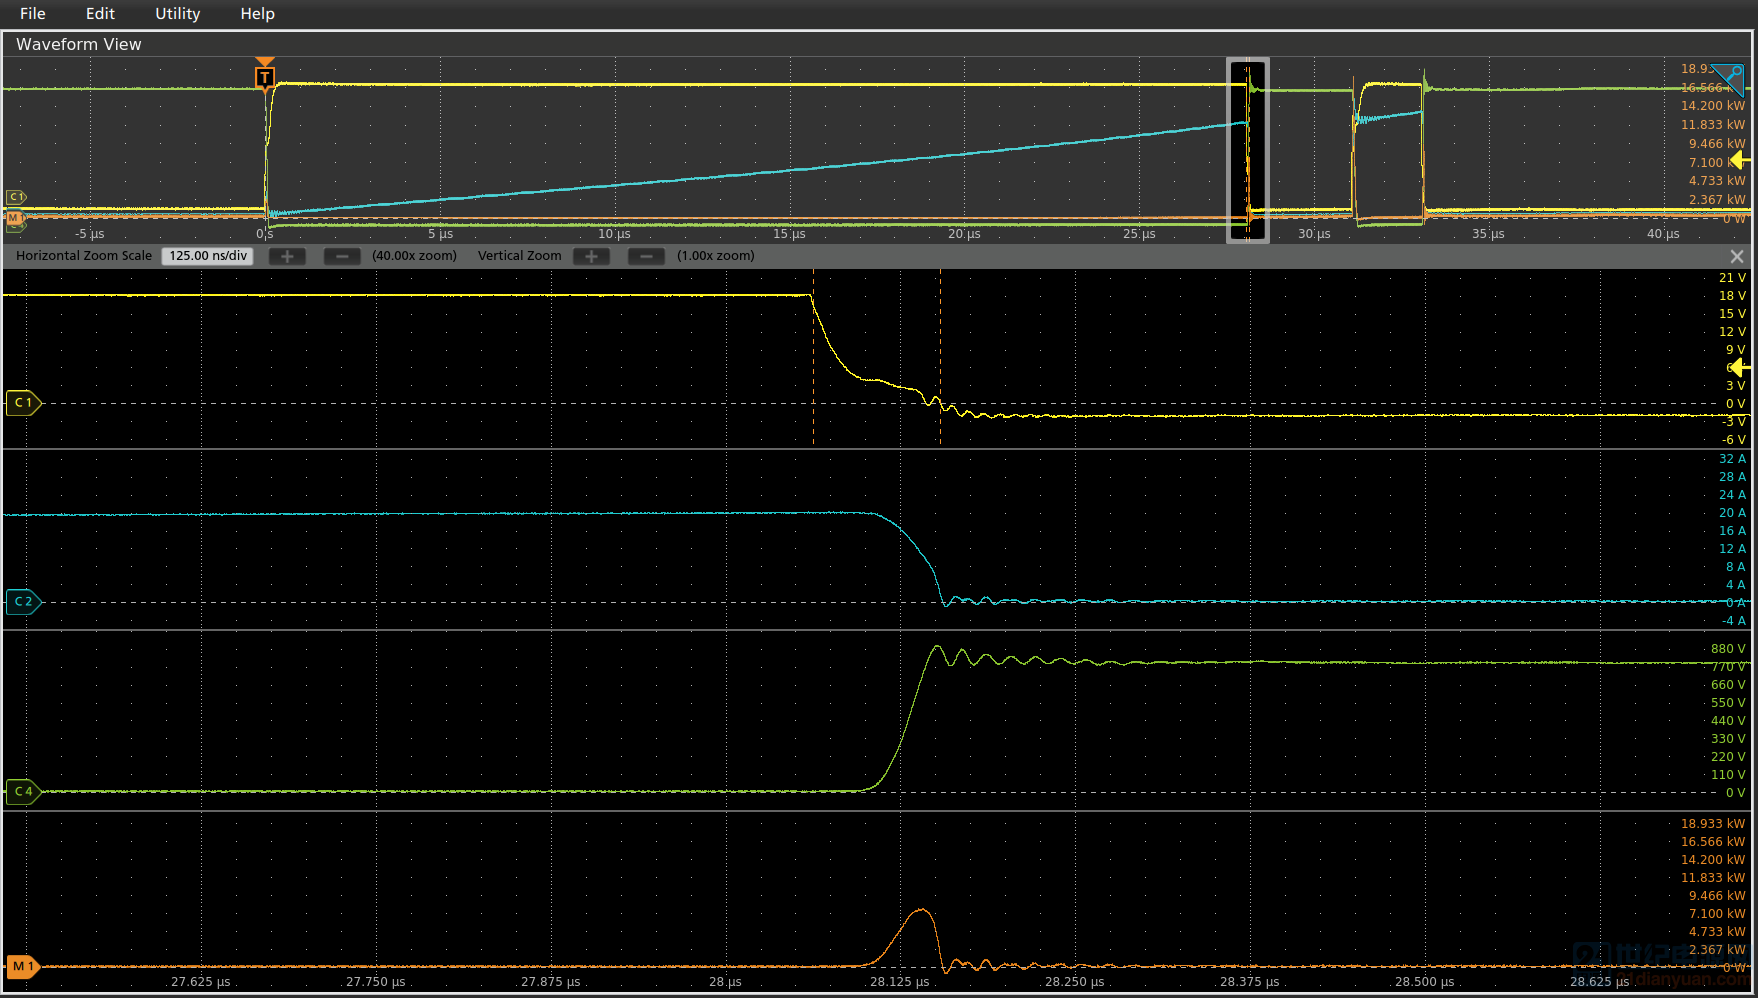Click the 21 V scale label
1758x998 pixels.
(1732, 278)
